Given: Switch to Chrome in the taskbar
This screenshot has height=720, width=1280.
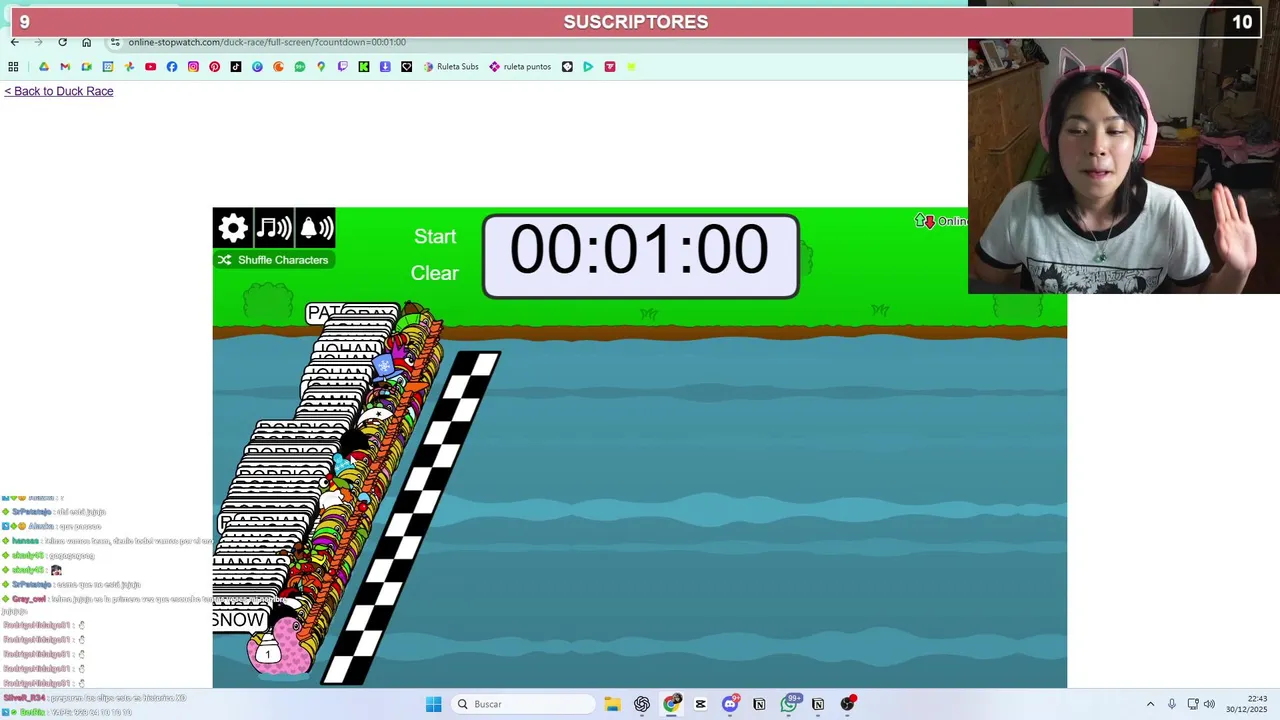Looking at the screenshot, I should click(x=671, y=704).
